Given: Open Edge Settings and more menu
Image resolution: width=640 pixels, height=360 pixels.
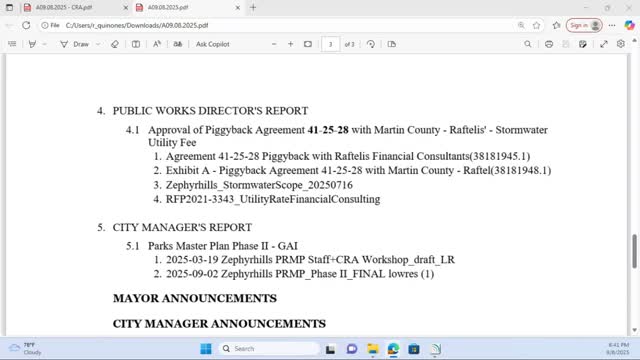Looking at the screenshot, I should coord(612,25).
